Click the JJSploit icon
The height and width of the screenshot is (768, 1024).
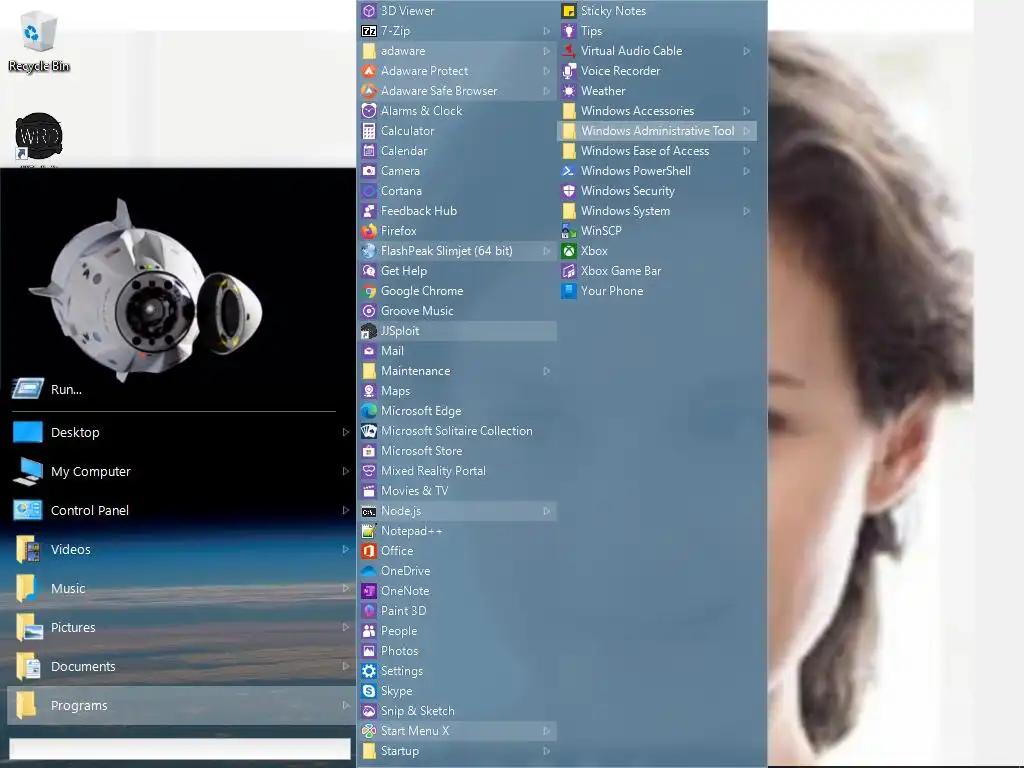click(x=369, y=330)
